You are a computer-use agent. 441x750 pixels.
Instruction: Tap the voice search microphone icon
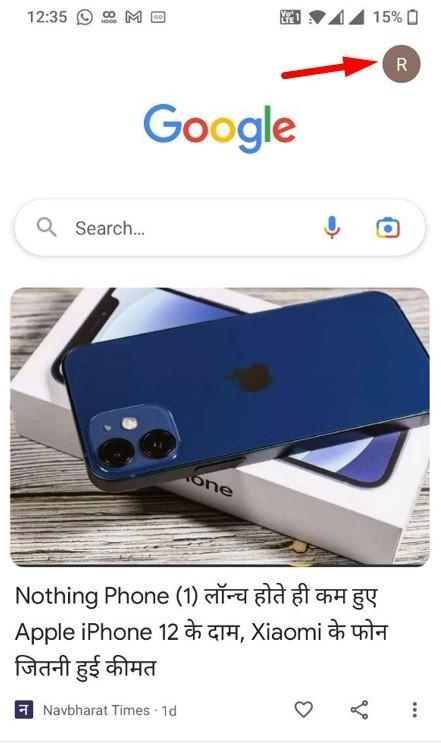pyautogui.click(x=331, y=228)
